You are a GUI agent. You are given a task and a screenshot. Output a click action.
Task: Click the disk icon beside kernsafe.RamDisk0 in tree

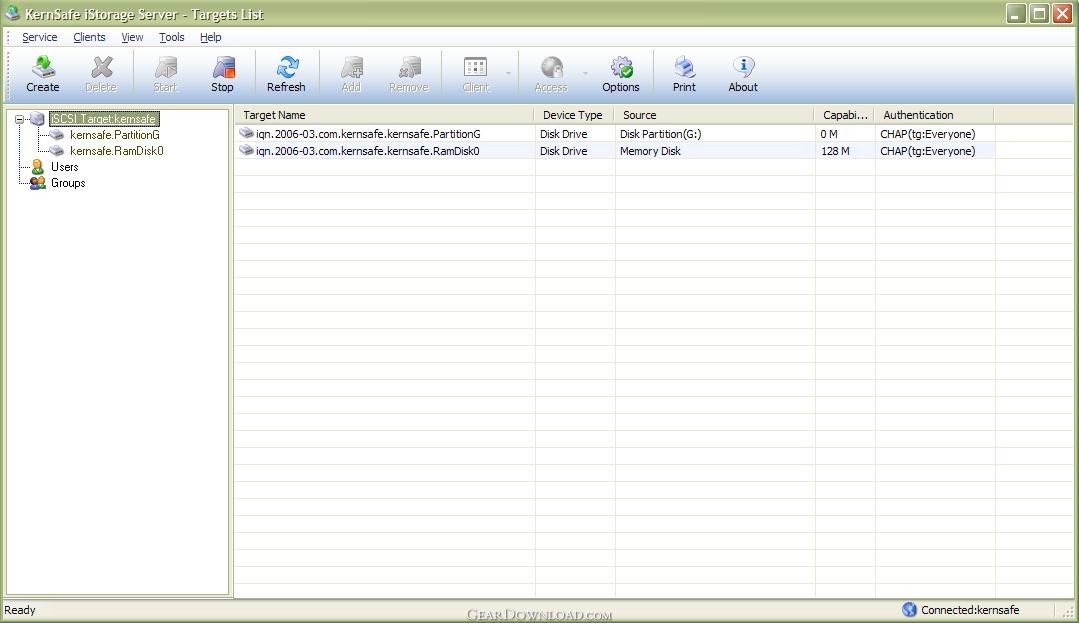(x=56, y=151)
